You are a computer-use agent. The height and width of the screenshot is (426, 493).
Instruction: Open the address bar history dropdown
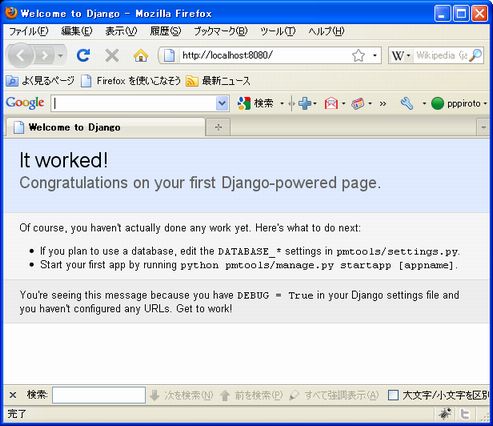click(x=375, y=55)
